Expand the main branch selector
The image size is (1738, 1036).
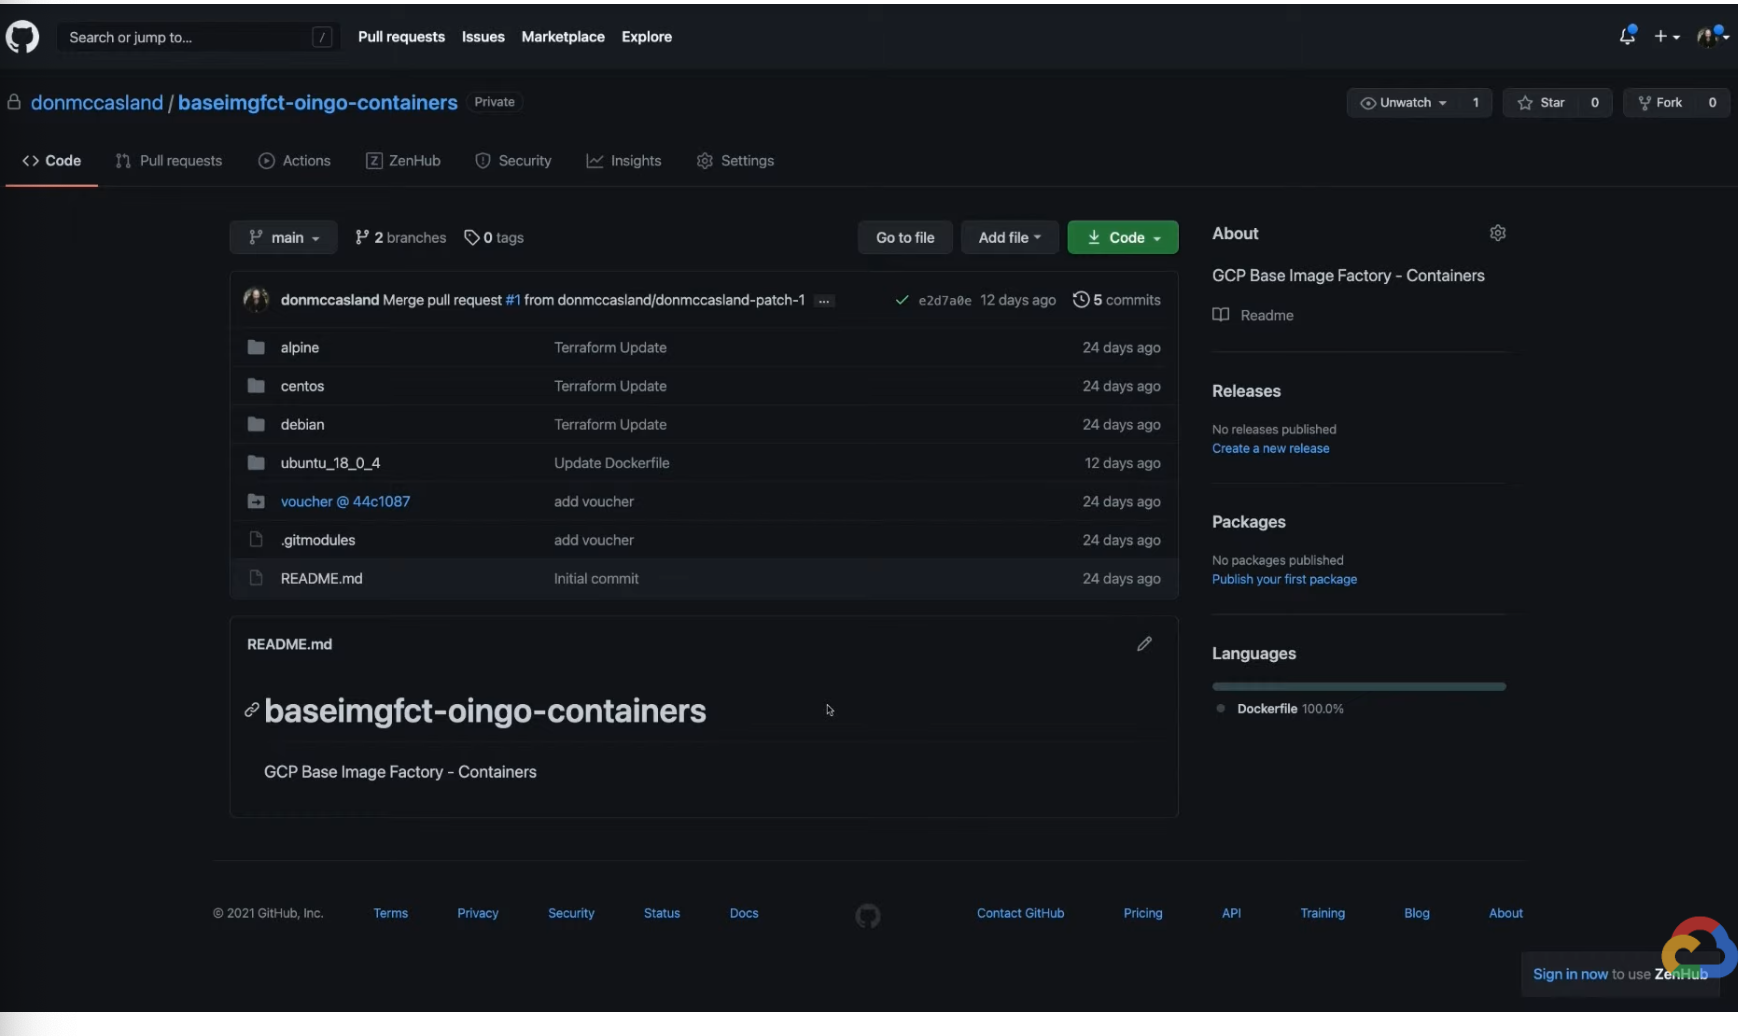[x=284, y=237]
